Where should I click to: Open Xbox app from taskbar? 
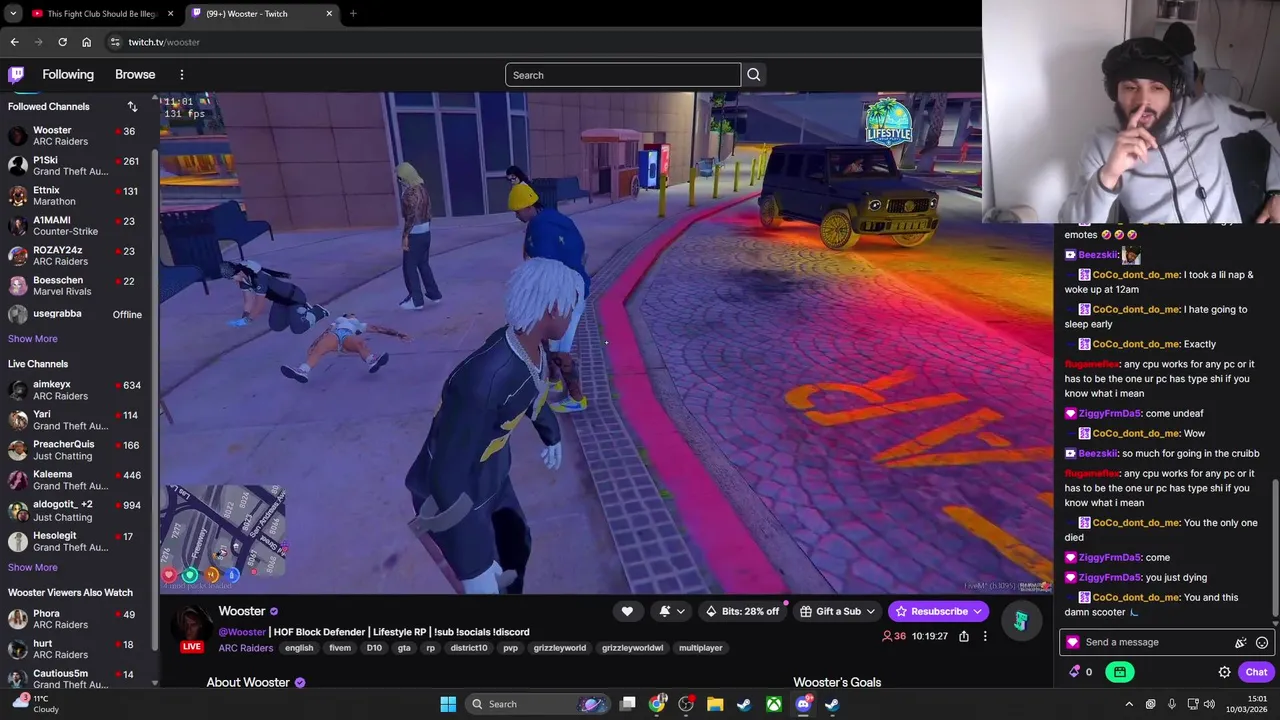pos(773,704)
